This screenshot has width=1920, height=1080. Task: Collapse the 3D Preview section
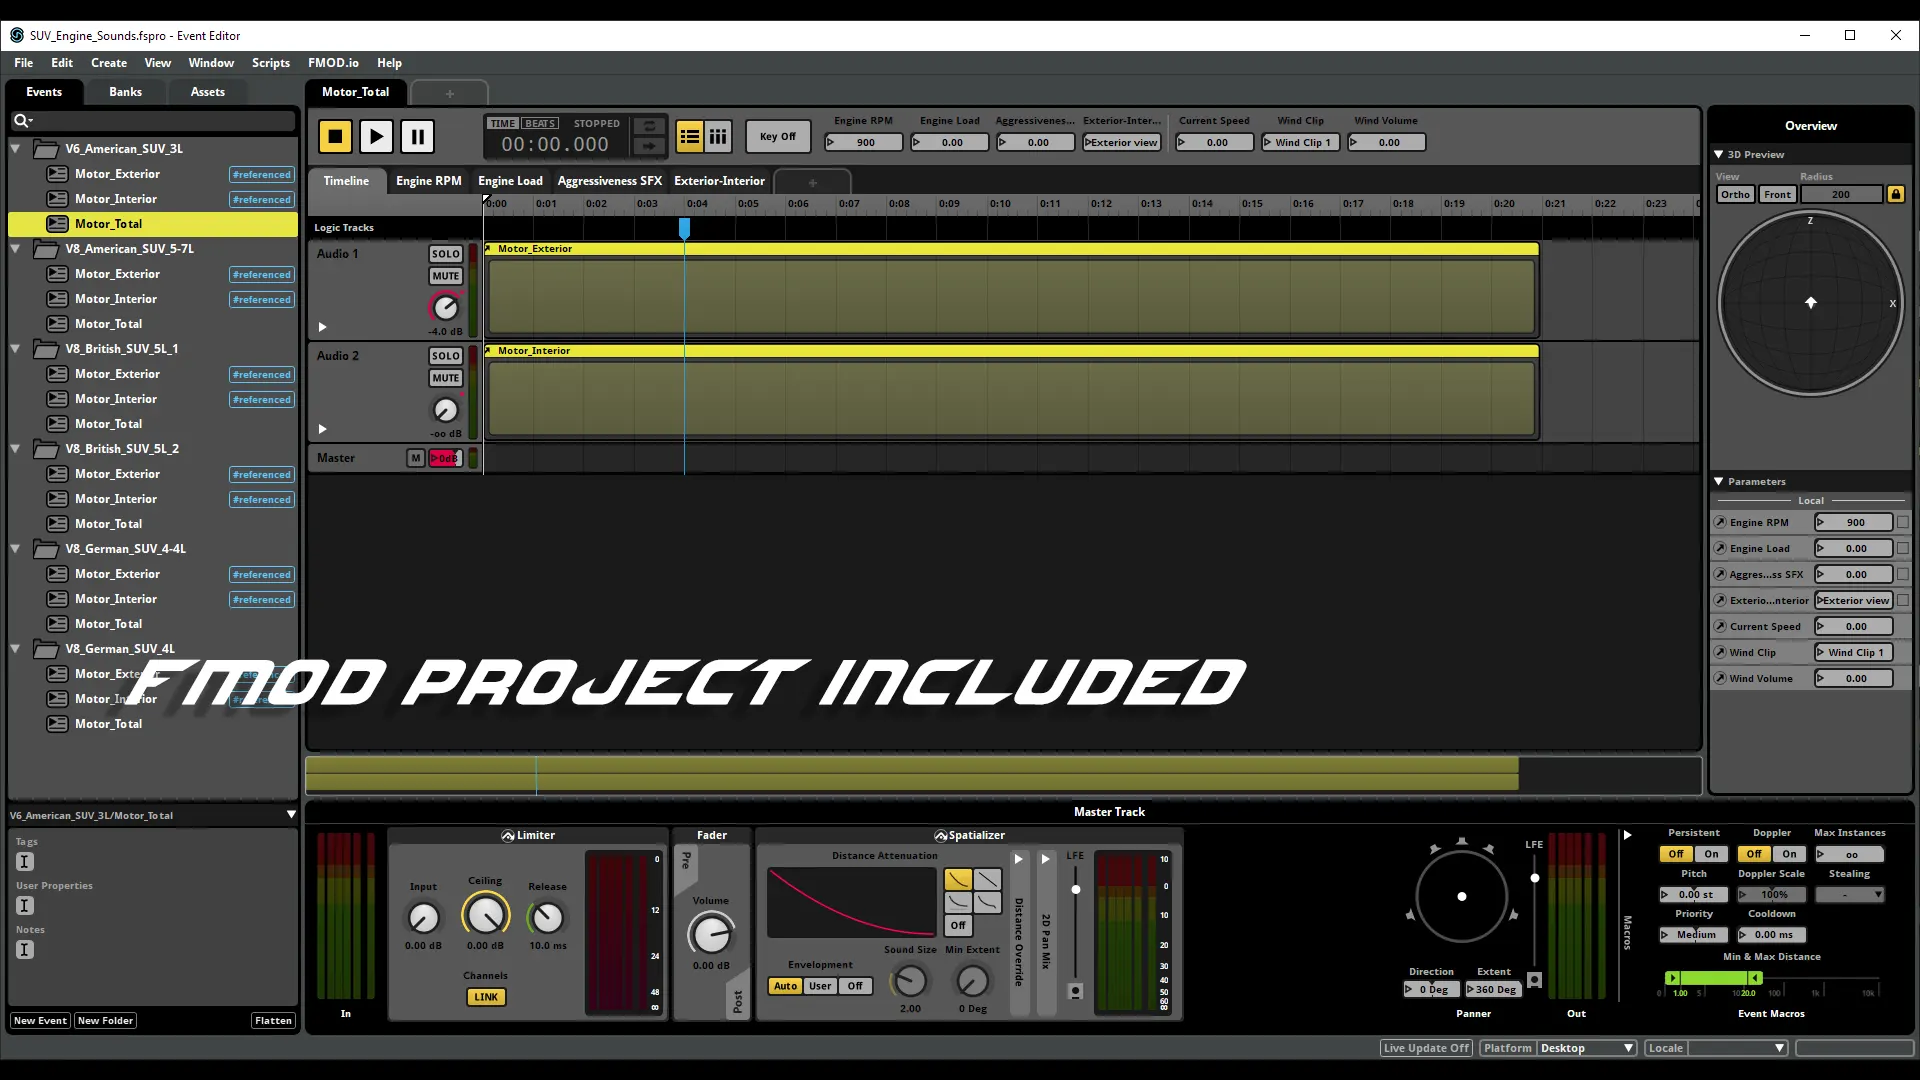point(1718,154)
